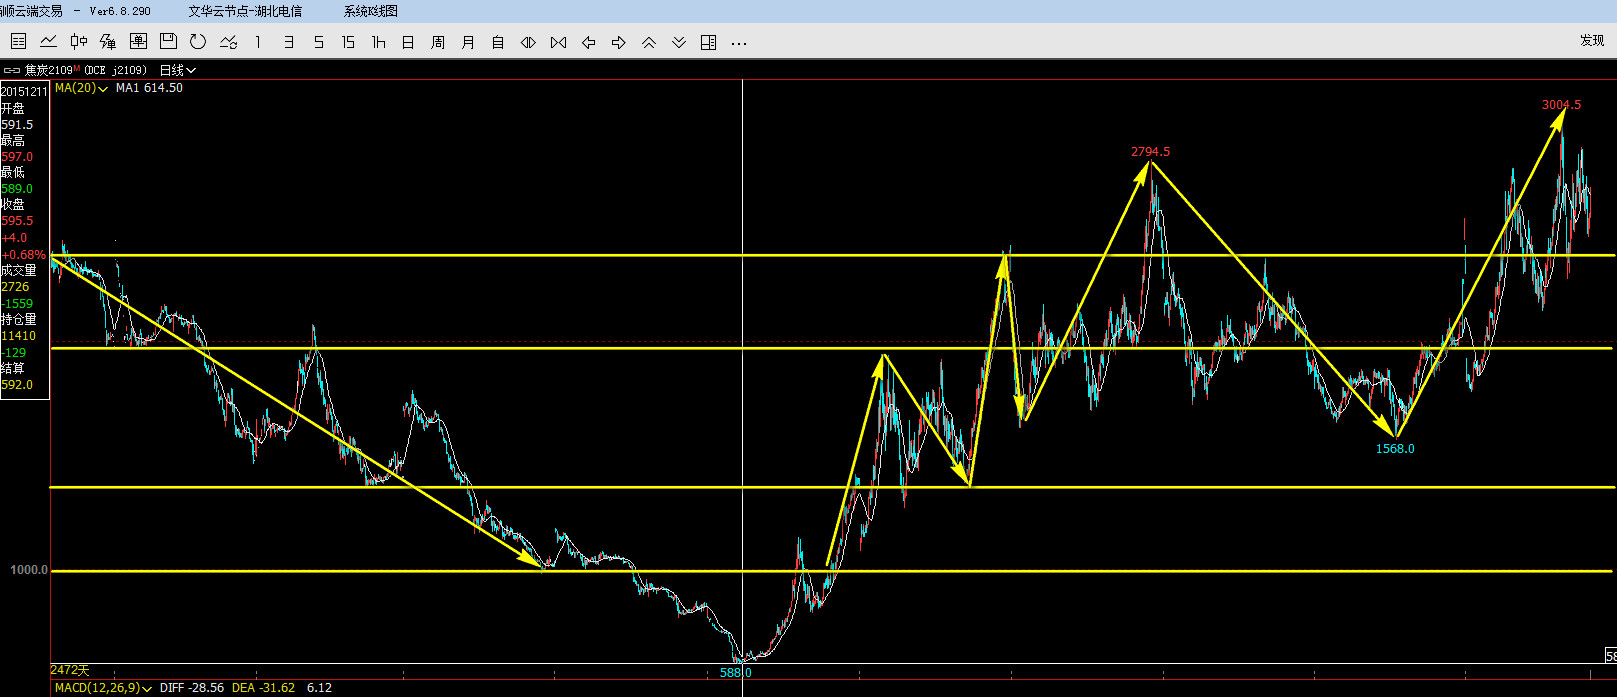
Task: Switch to 15-minute period
Action: click(x=348, y=42)
